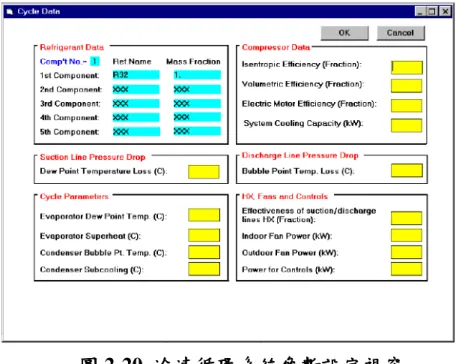Click the suction/discharge lines HX effectiveness field
Image resolution: width=456 pixels, height=364 pixels.
tap(407, 218)
